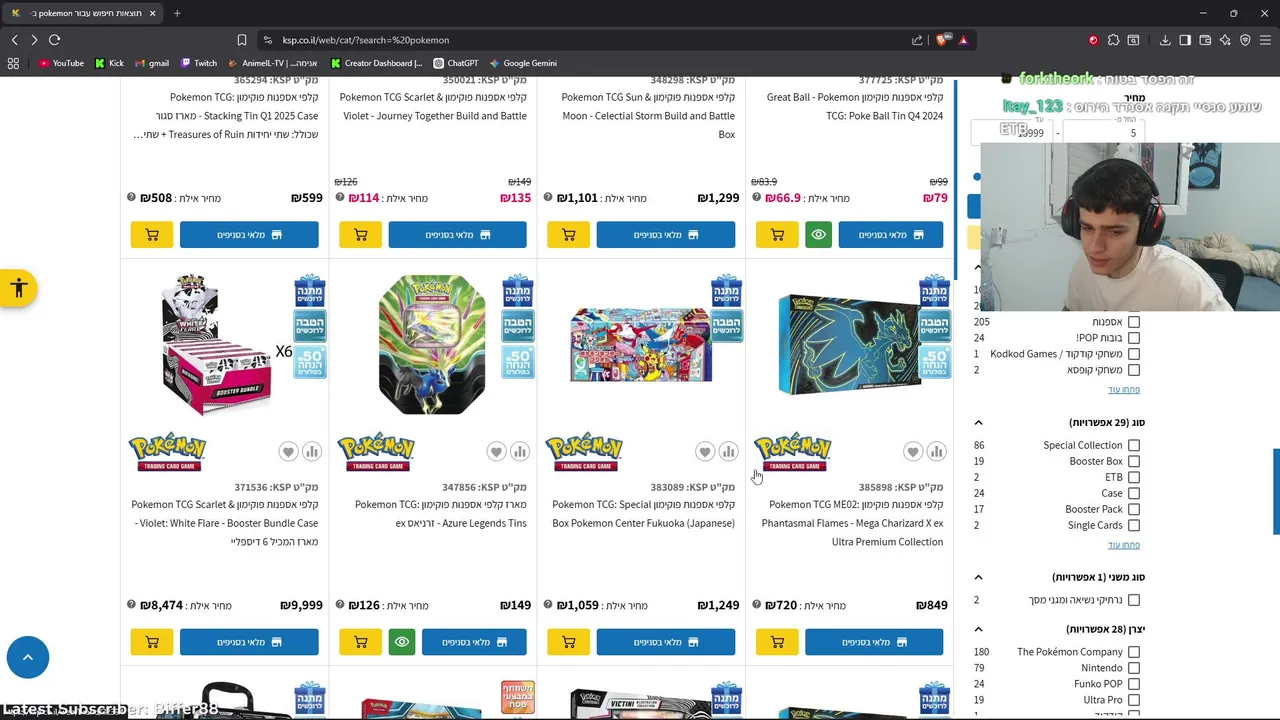The image size is (1280, 720).
Task: Open the Mega Charizard X ex product image
Action: tap(849, 345)
